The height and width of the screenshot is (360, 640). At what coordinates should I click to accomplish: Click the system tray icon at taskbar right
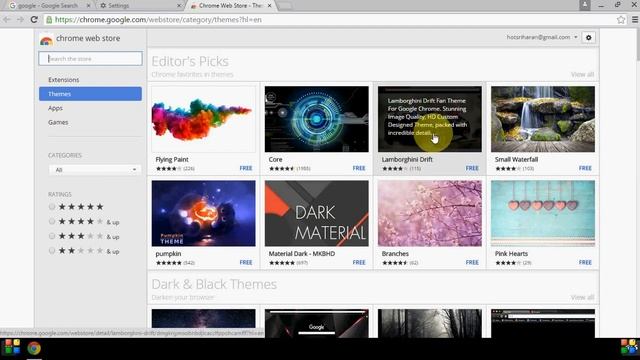point(630,347)
